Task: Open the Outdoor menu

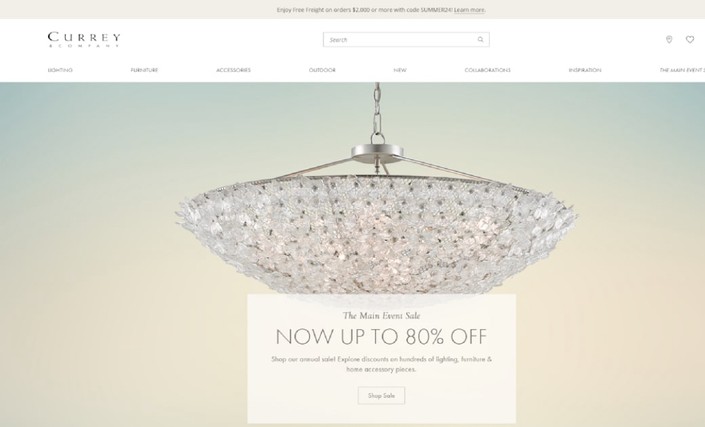Action: (322, 70)
